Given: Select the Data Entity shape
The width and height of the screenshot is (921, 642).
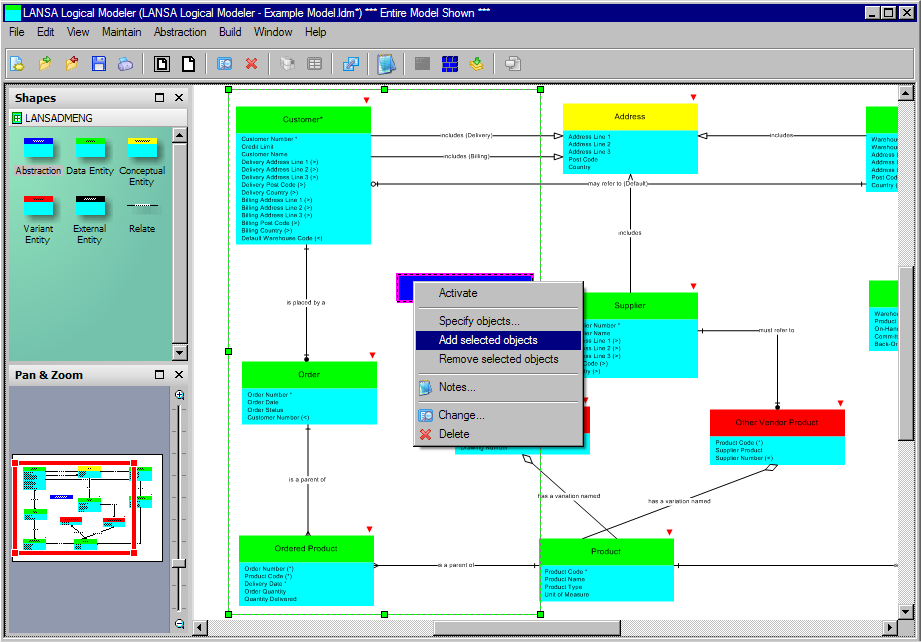Looking at the screenshot, I should tap(90, 157).
